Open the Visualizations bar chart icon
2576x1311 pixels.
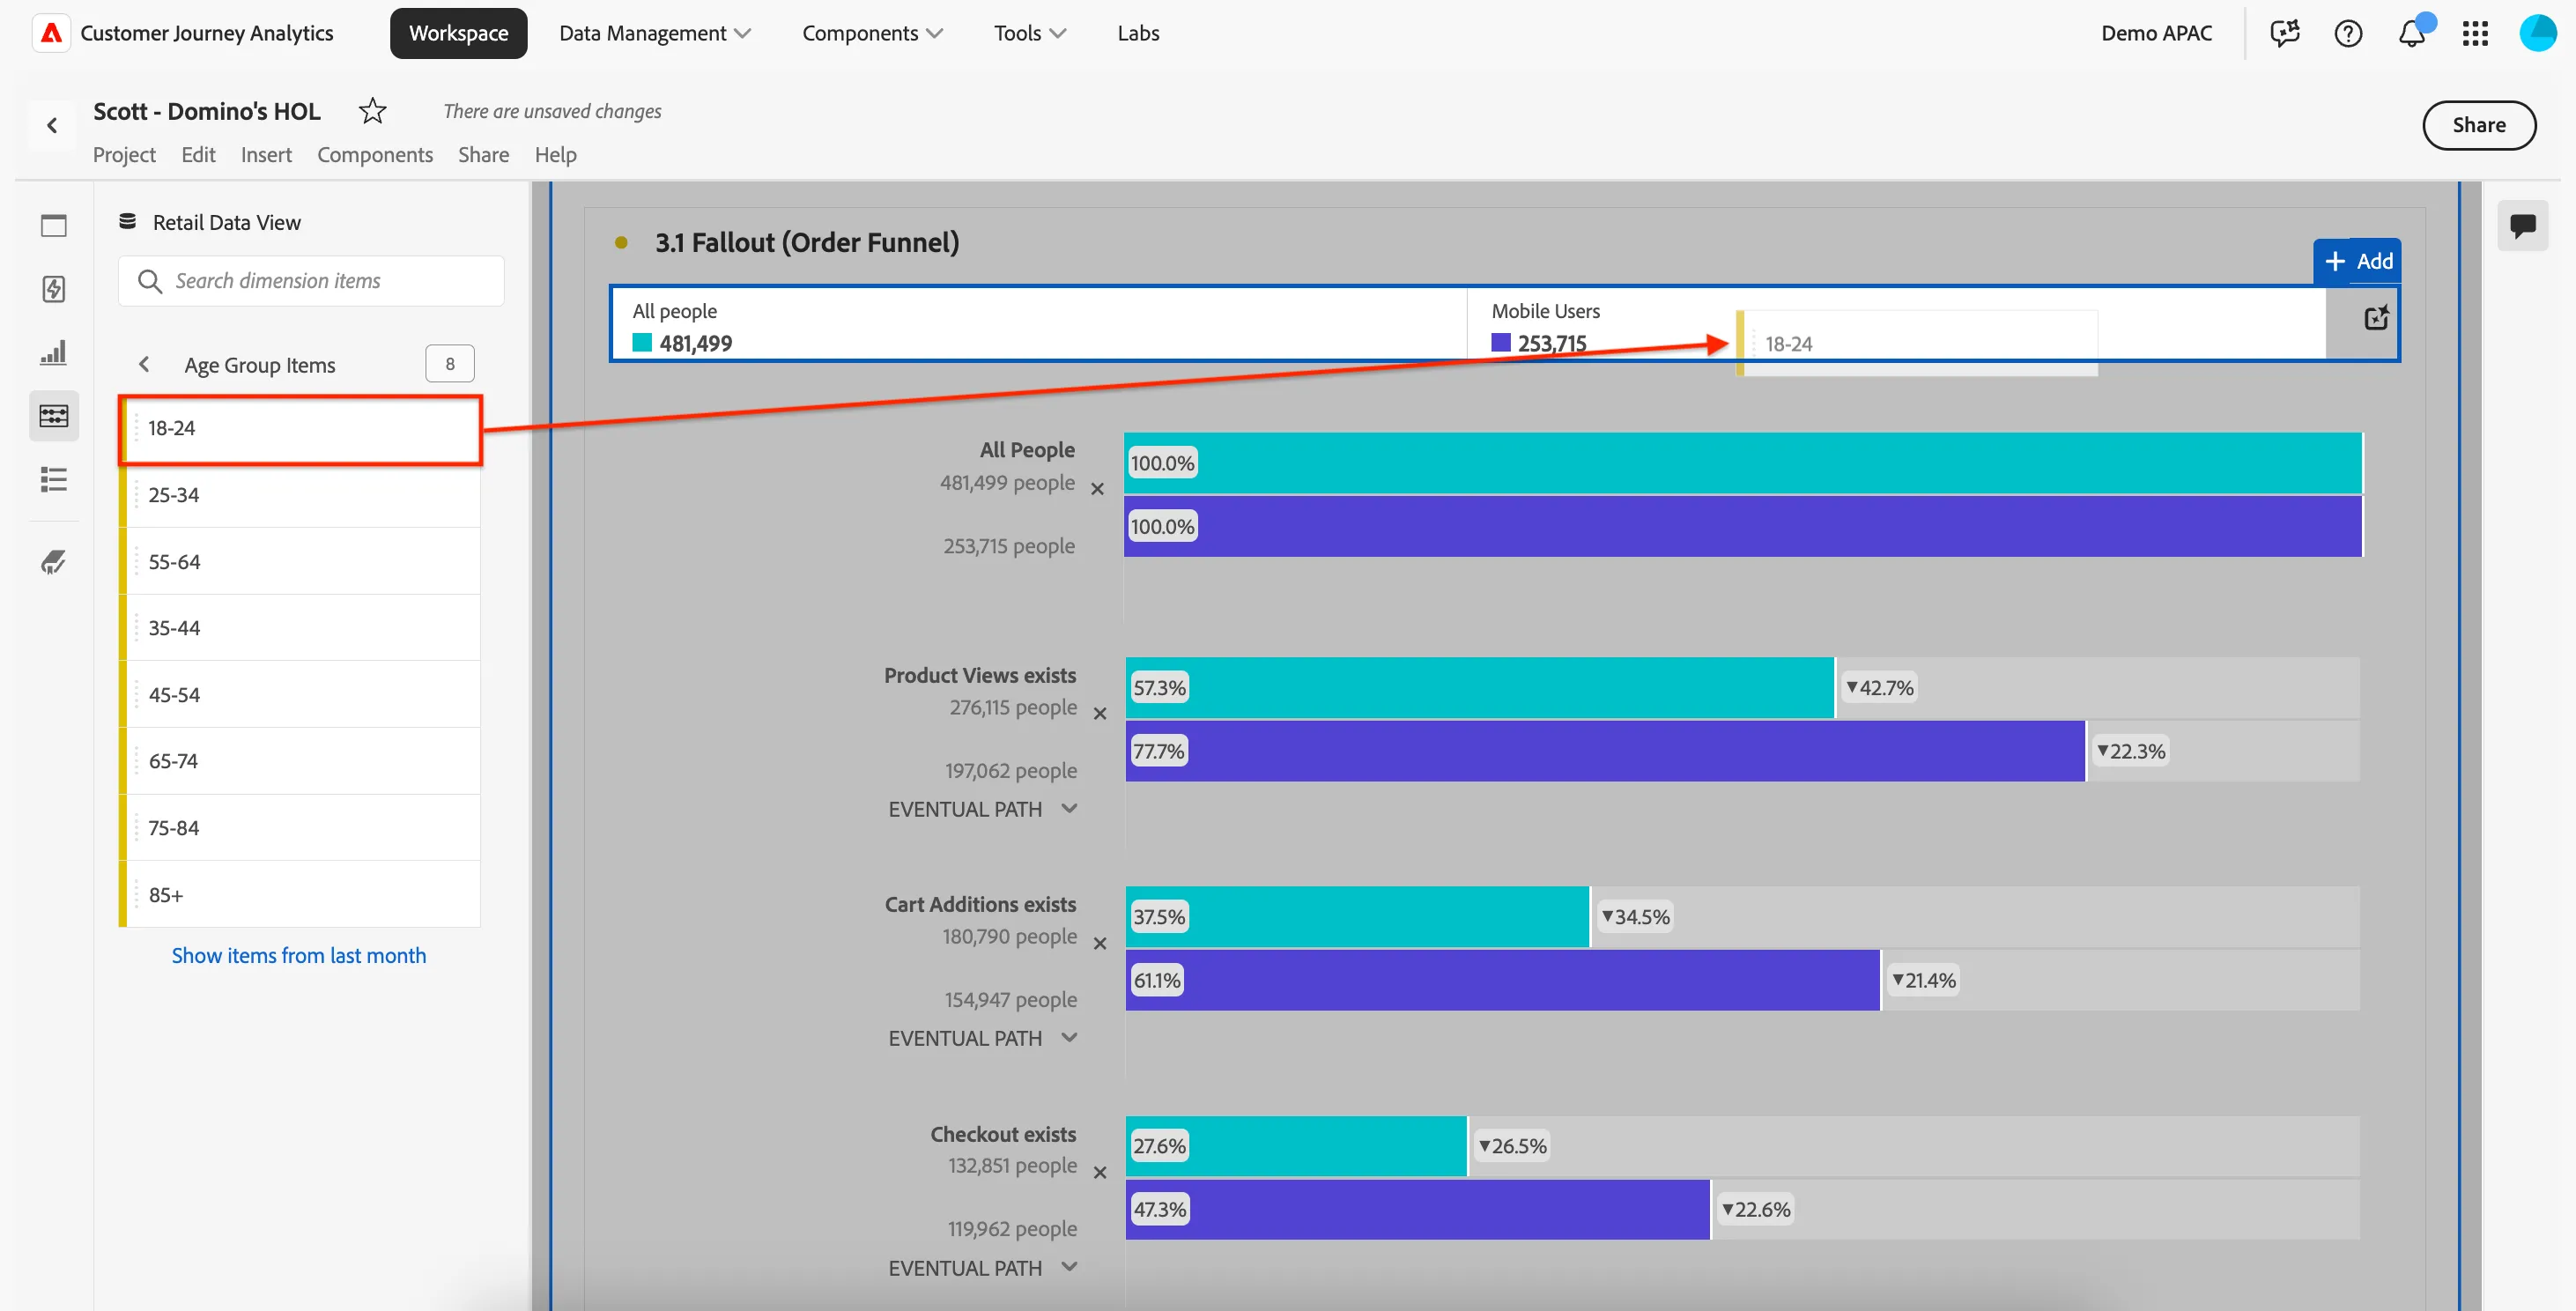(54, 352)
